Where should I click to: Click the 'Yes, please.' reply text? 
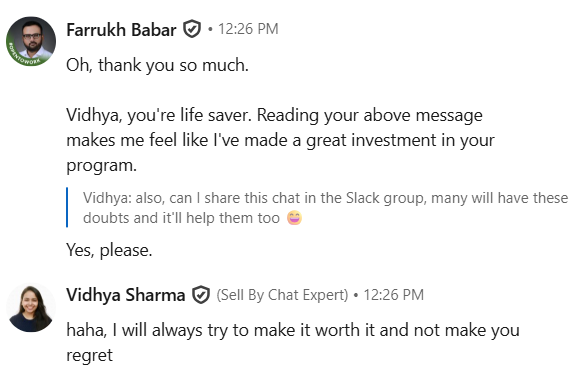(x=109, y=250)
